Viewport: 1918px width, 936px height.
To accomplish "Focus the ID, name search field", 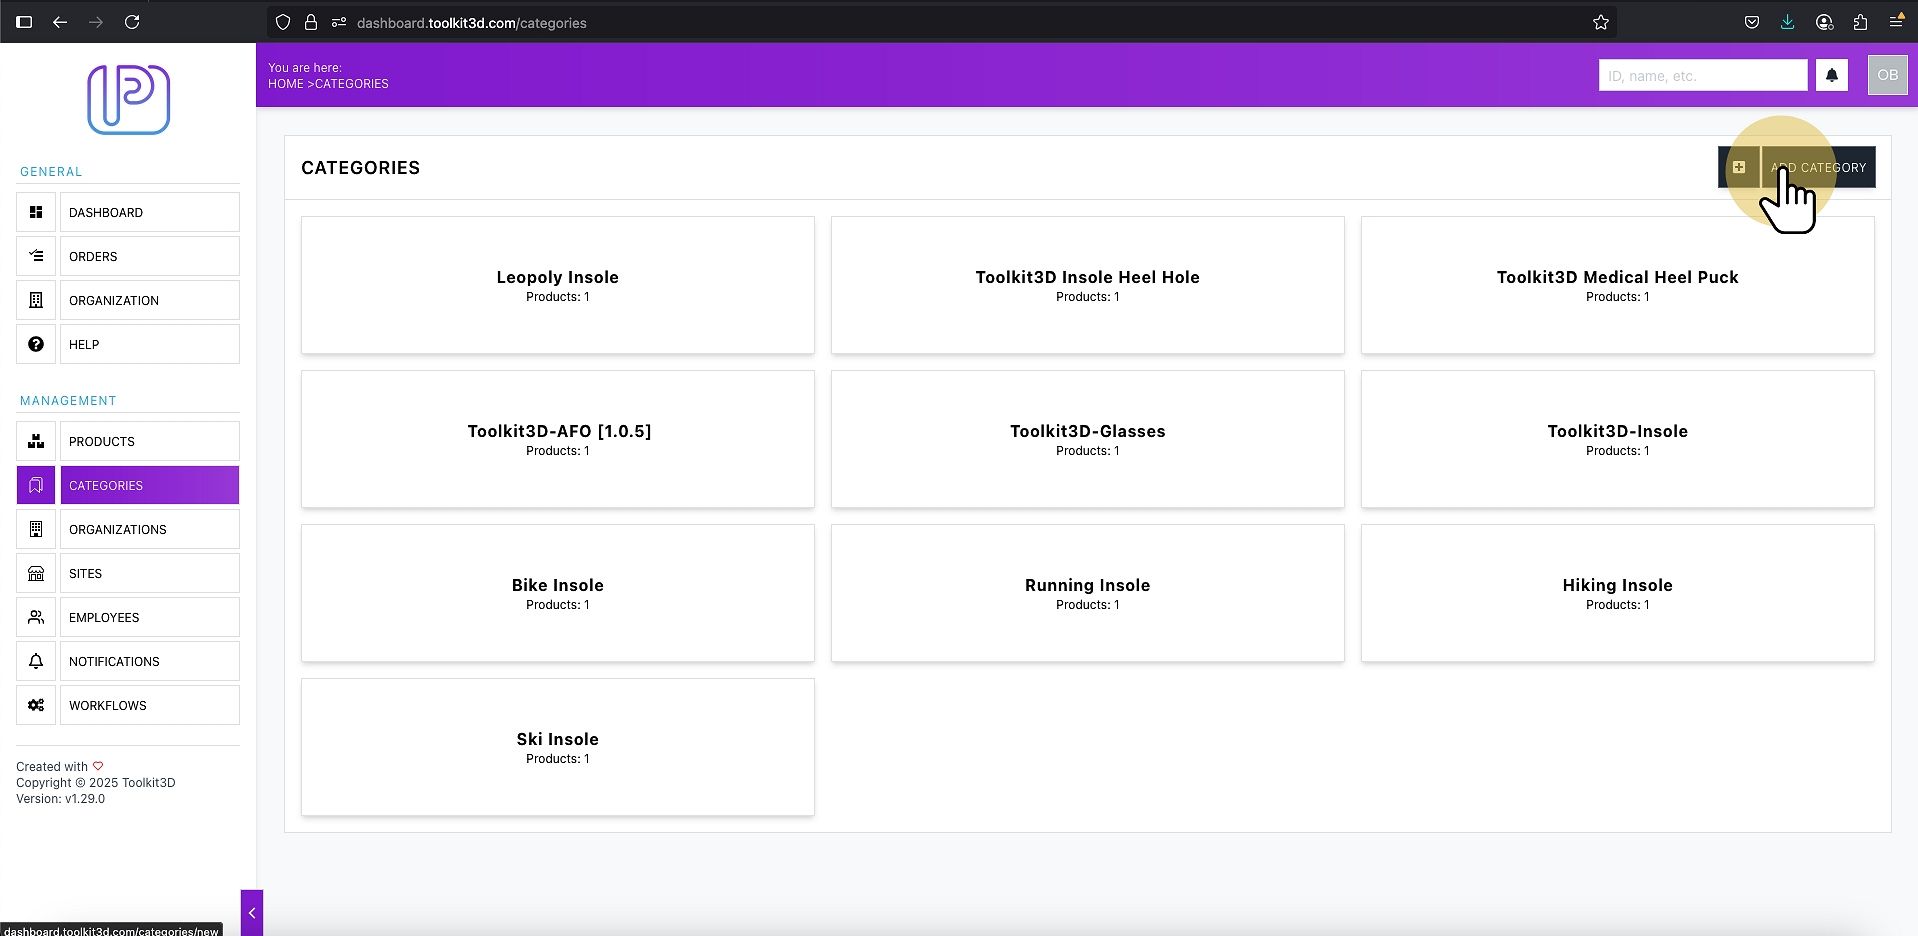I will coord(1702,75).
